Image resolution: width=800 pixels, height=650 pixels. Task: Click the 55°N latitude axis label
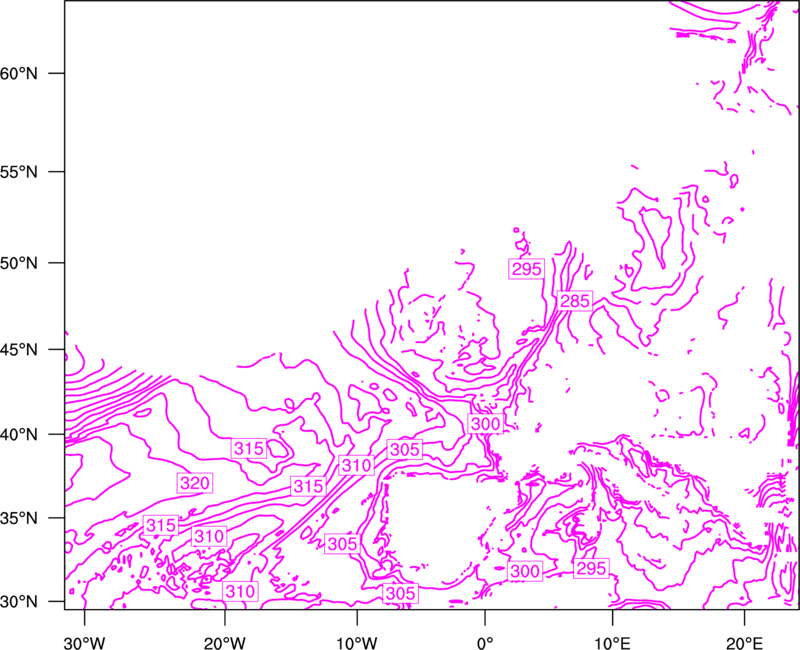click(x=19, y=172)
